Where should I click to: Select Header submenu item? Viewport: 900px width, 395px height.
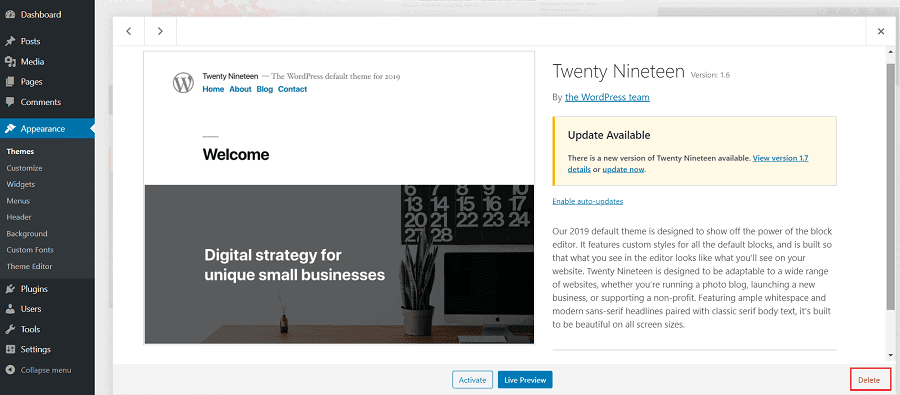point(19,217)
